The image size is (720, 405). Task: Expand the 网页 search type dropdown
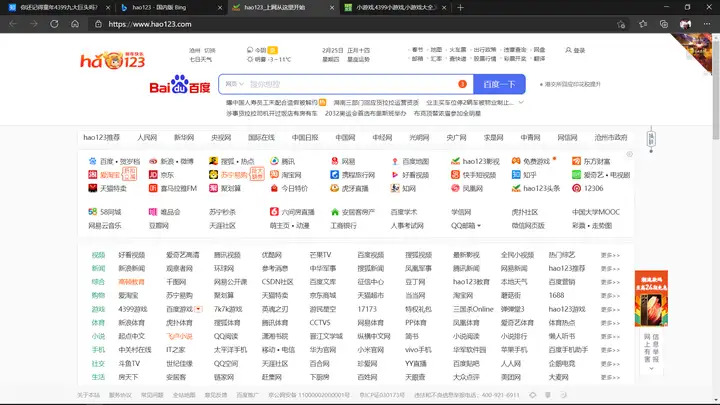pos(235,84)
